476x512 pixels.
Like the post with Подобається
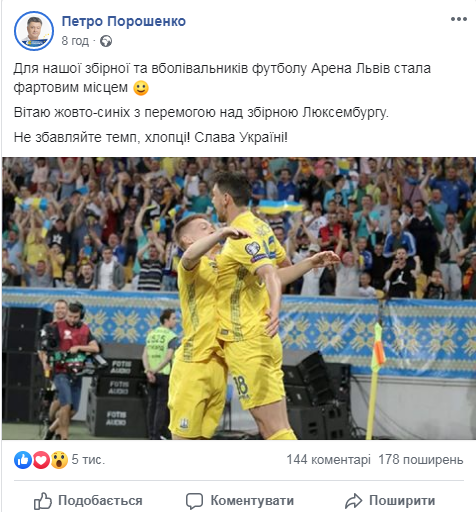pyautogui.click(x=88, y=501)
